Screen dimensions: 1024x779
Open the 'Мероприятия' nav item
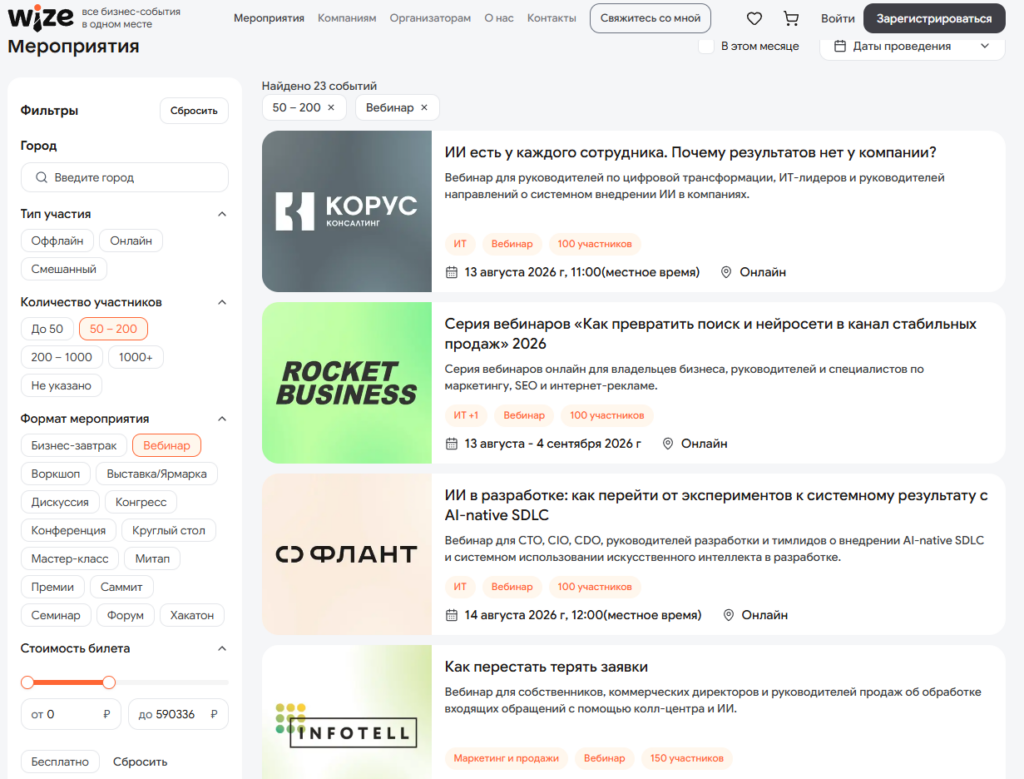[x=269, y=18]
